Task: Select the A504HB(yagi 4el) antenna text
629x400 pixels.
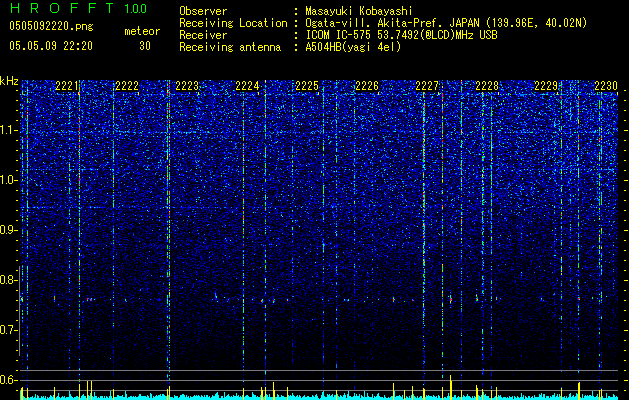Action: (x=353, y=47)
